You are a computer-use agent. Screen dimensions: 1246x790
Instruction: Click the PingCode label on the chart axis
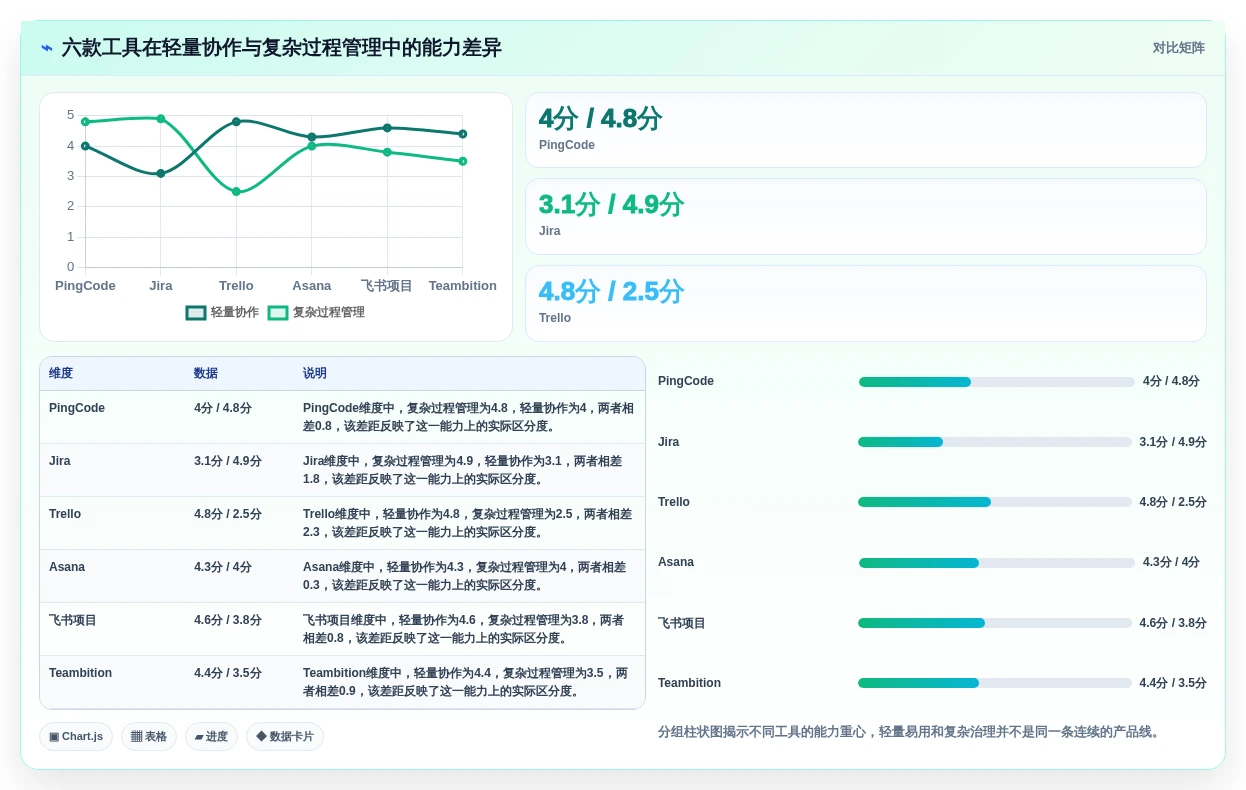[85, 286]
